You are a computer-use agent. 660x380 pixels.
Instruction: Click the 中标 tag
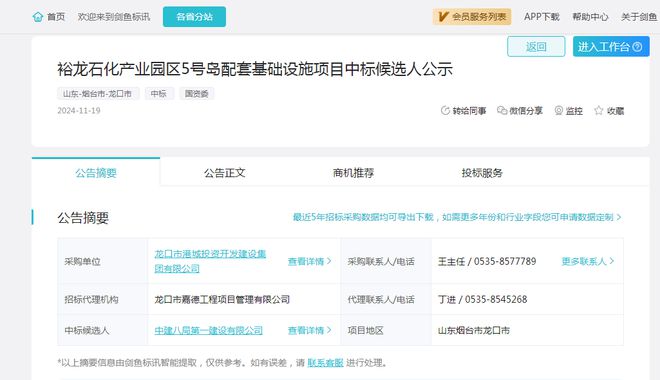[x=159, y=93]
